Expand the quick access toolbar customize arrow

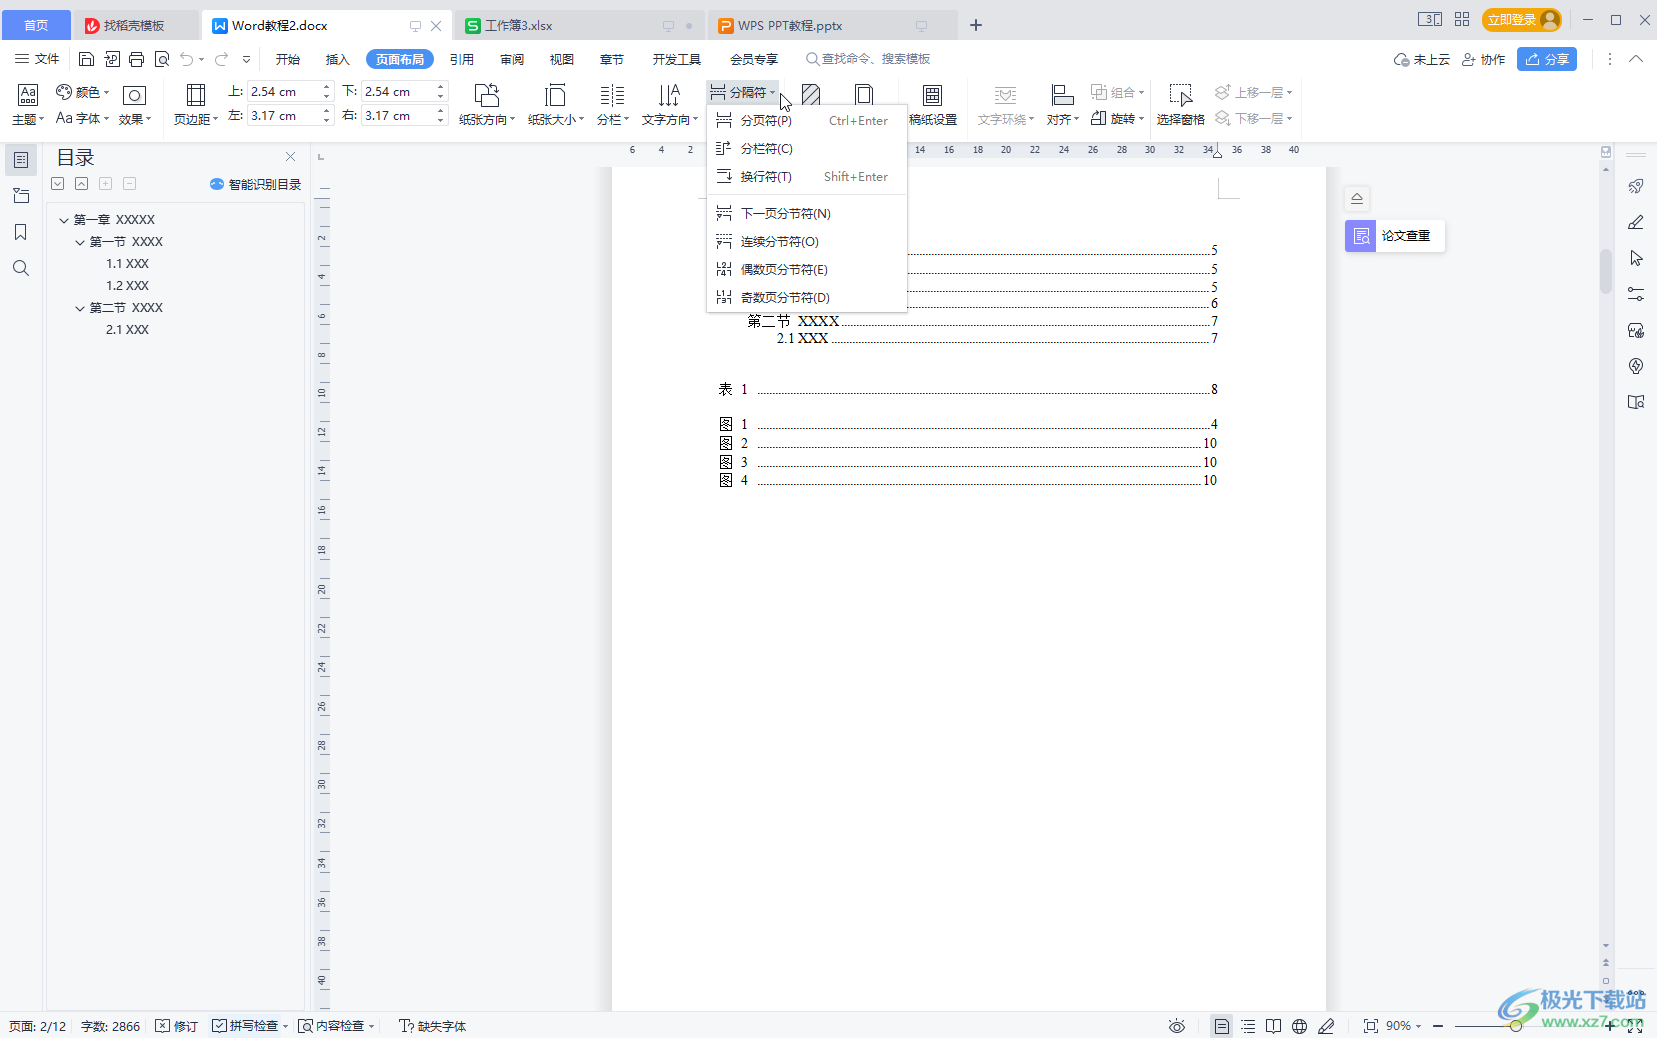tap(246, 59)
